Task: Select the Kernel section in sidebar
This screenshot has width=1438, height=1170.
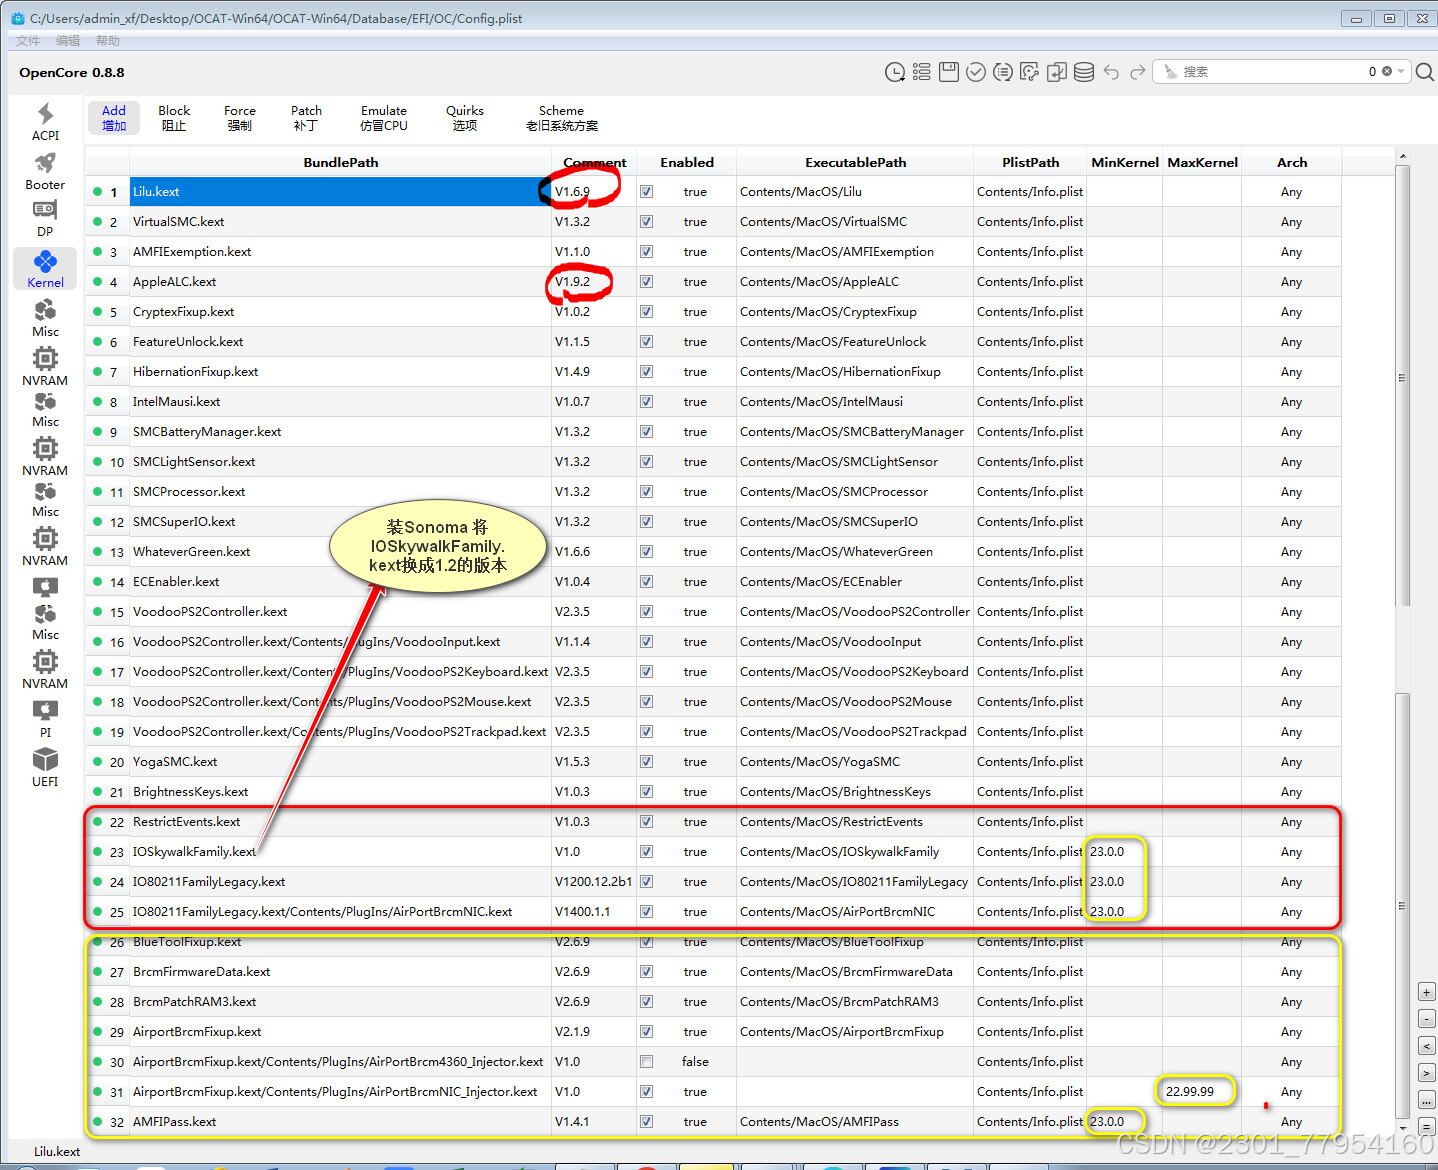Action: pyautogui.click(x=45, y=269)
